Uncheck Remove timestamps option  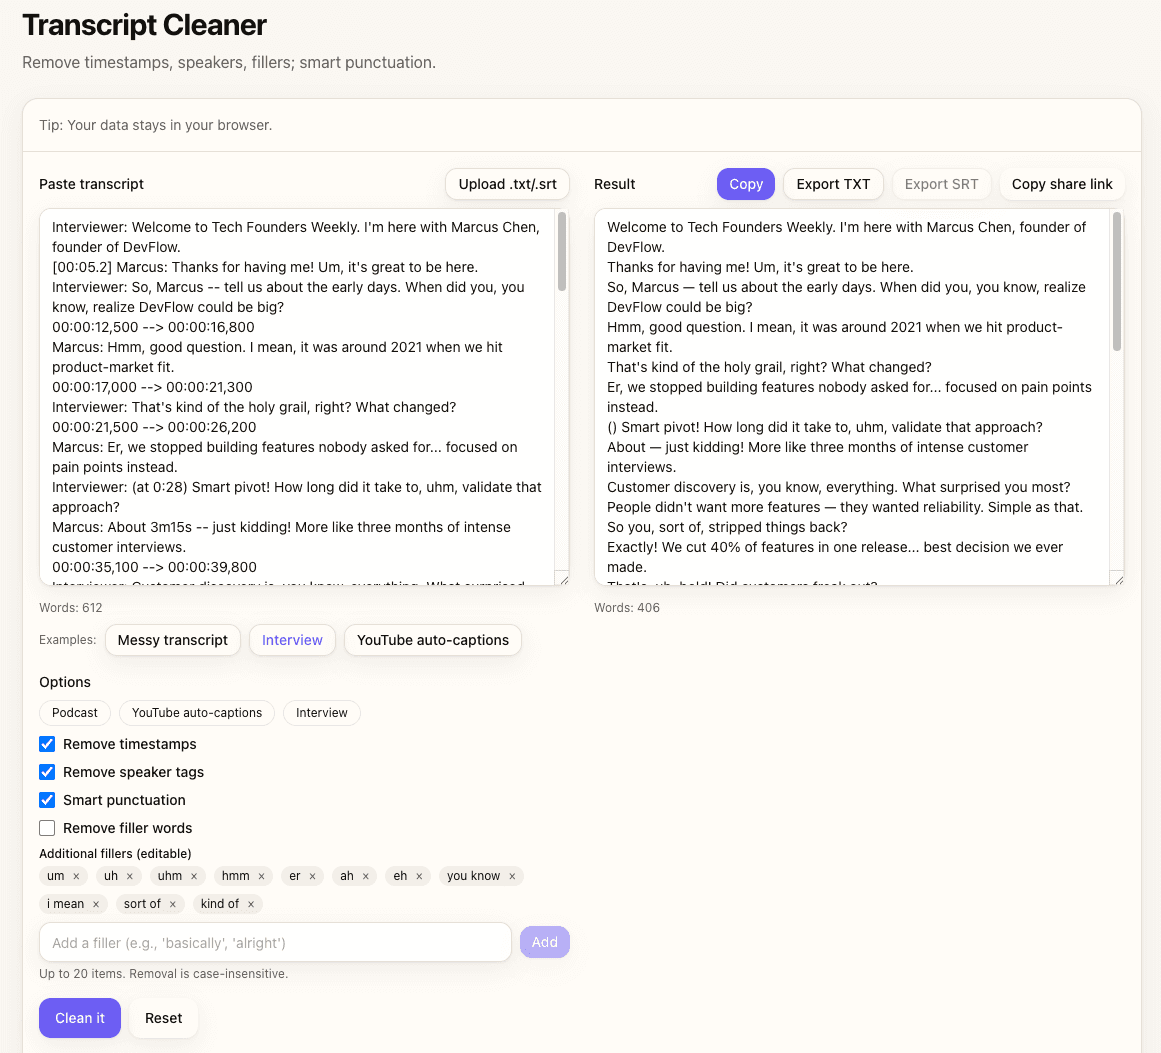47,744
